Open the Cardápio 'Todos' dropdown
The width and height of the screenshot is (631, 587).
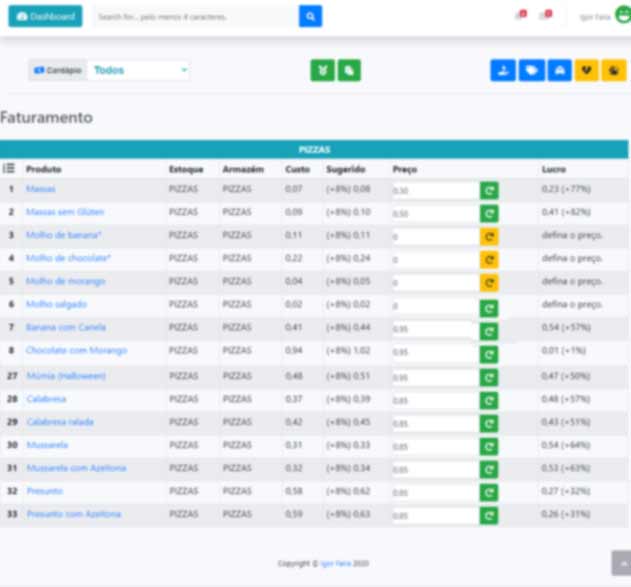139,71
